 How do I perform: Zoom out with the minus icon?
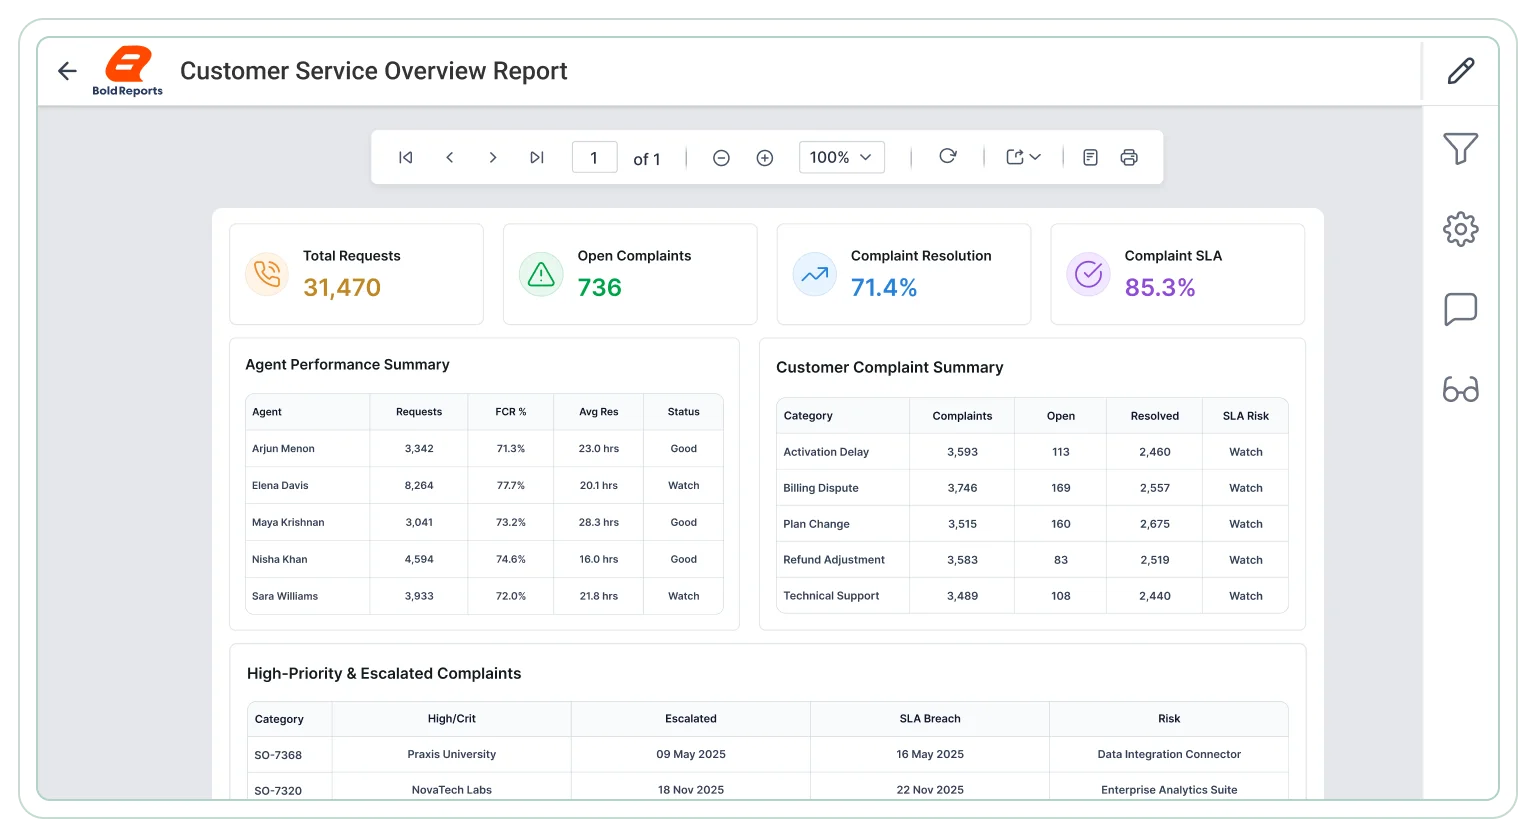(721, 158)
